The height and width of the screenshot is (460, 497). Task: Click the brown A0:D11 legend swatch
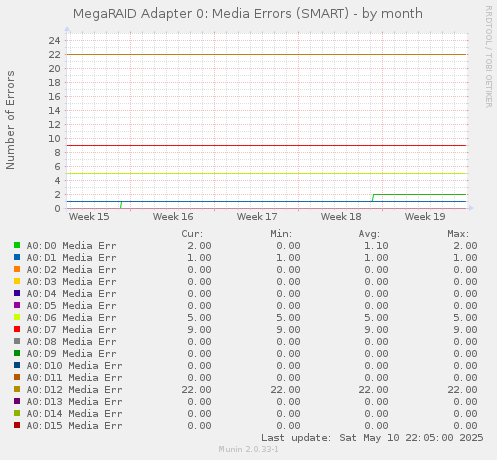point(17,377)
